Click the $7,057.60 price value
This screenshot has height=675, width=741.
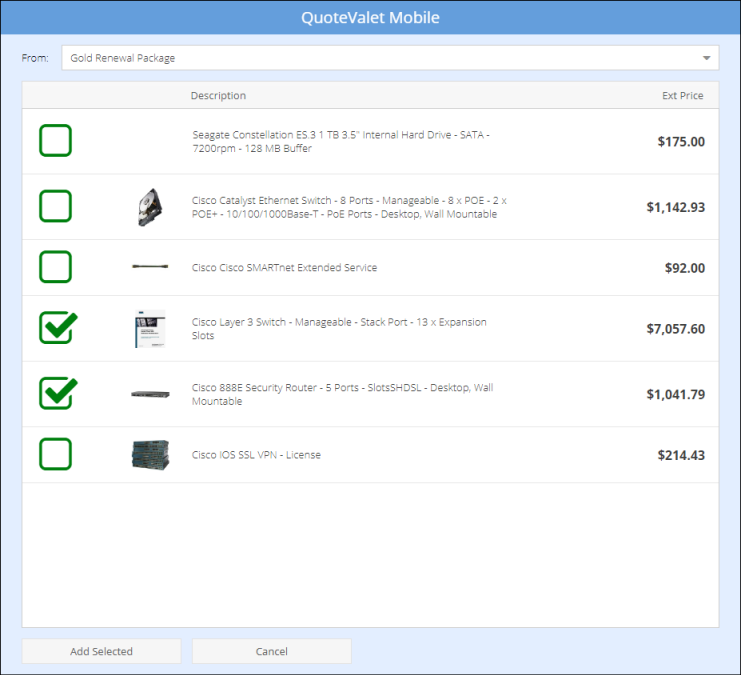tap(675, 329)
